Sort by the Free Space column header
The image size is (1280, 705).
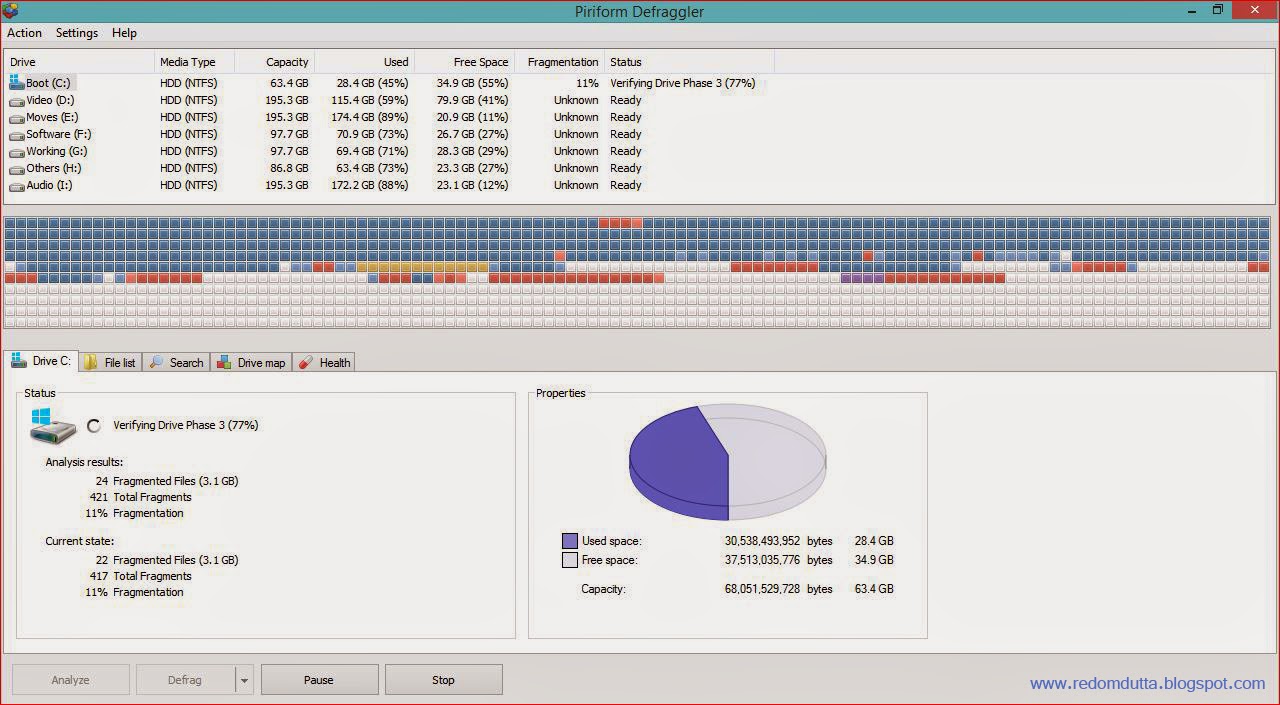click(x=464, y=62)
